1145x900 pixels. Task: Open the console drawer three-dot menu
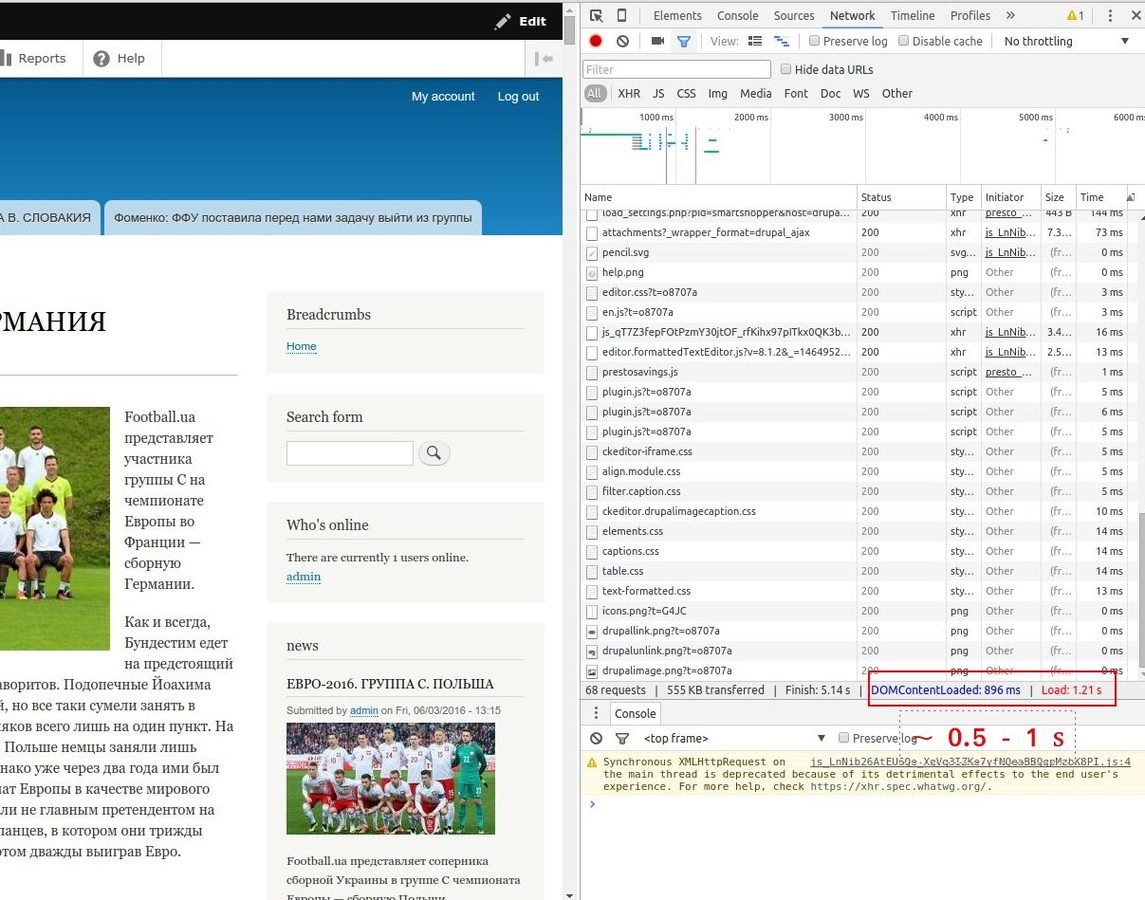click(x=596, y=713)
